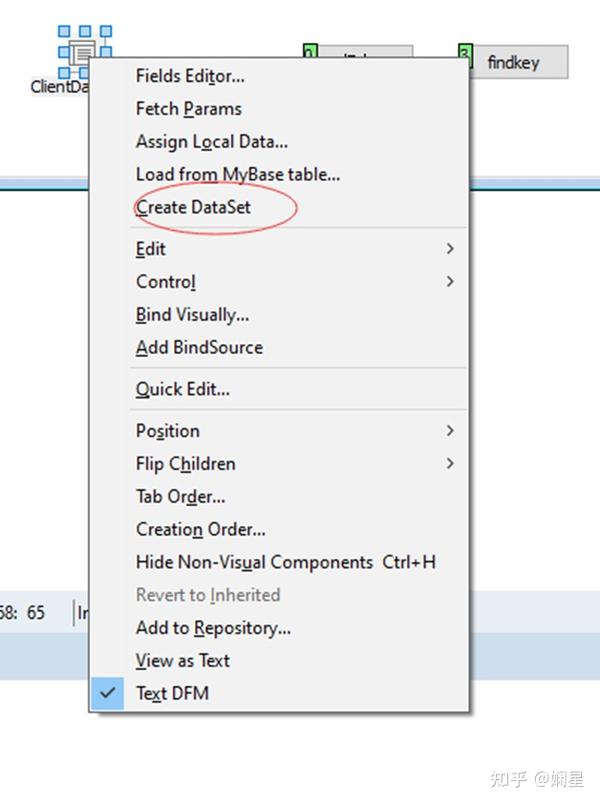Open the Tab Order dialog
600x804 pixels.
point(180,497)
